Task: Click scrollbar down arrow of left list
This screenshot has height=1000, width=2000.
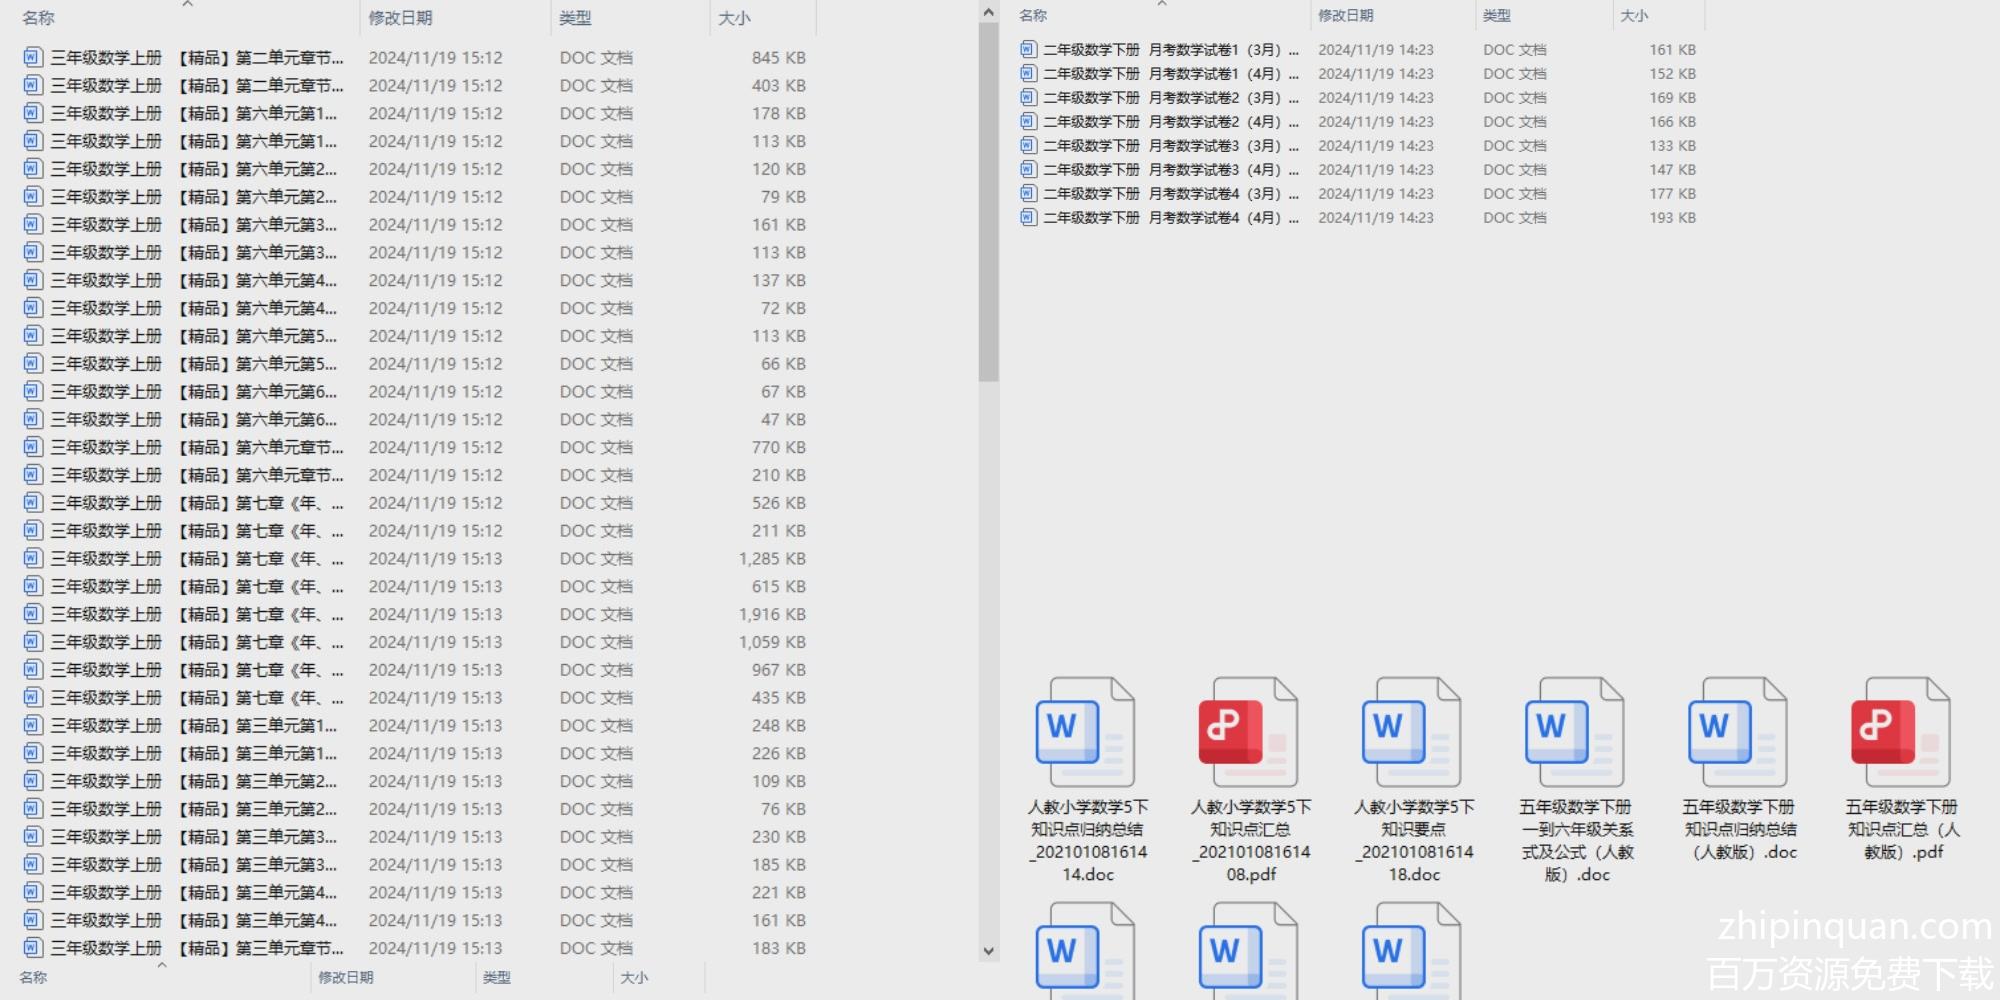Action: click(x=988, y=951)
